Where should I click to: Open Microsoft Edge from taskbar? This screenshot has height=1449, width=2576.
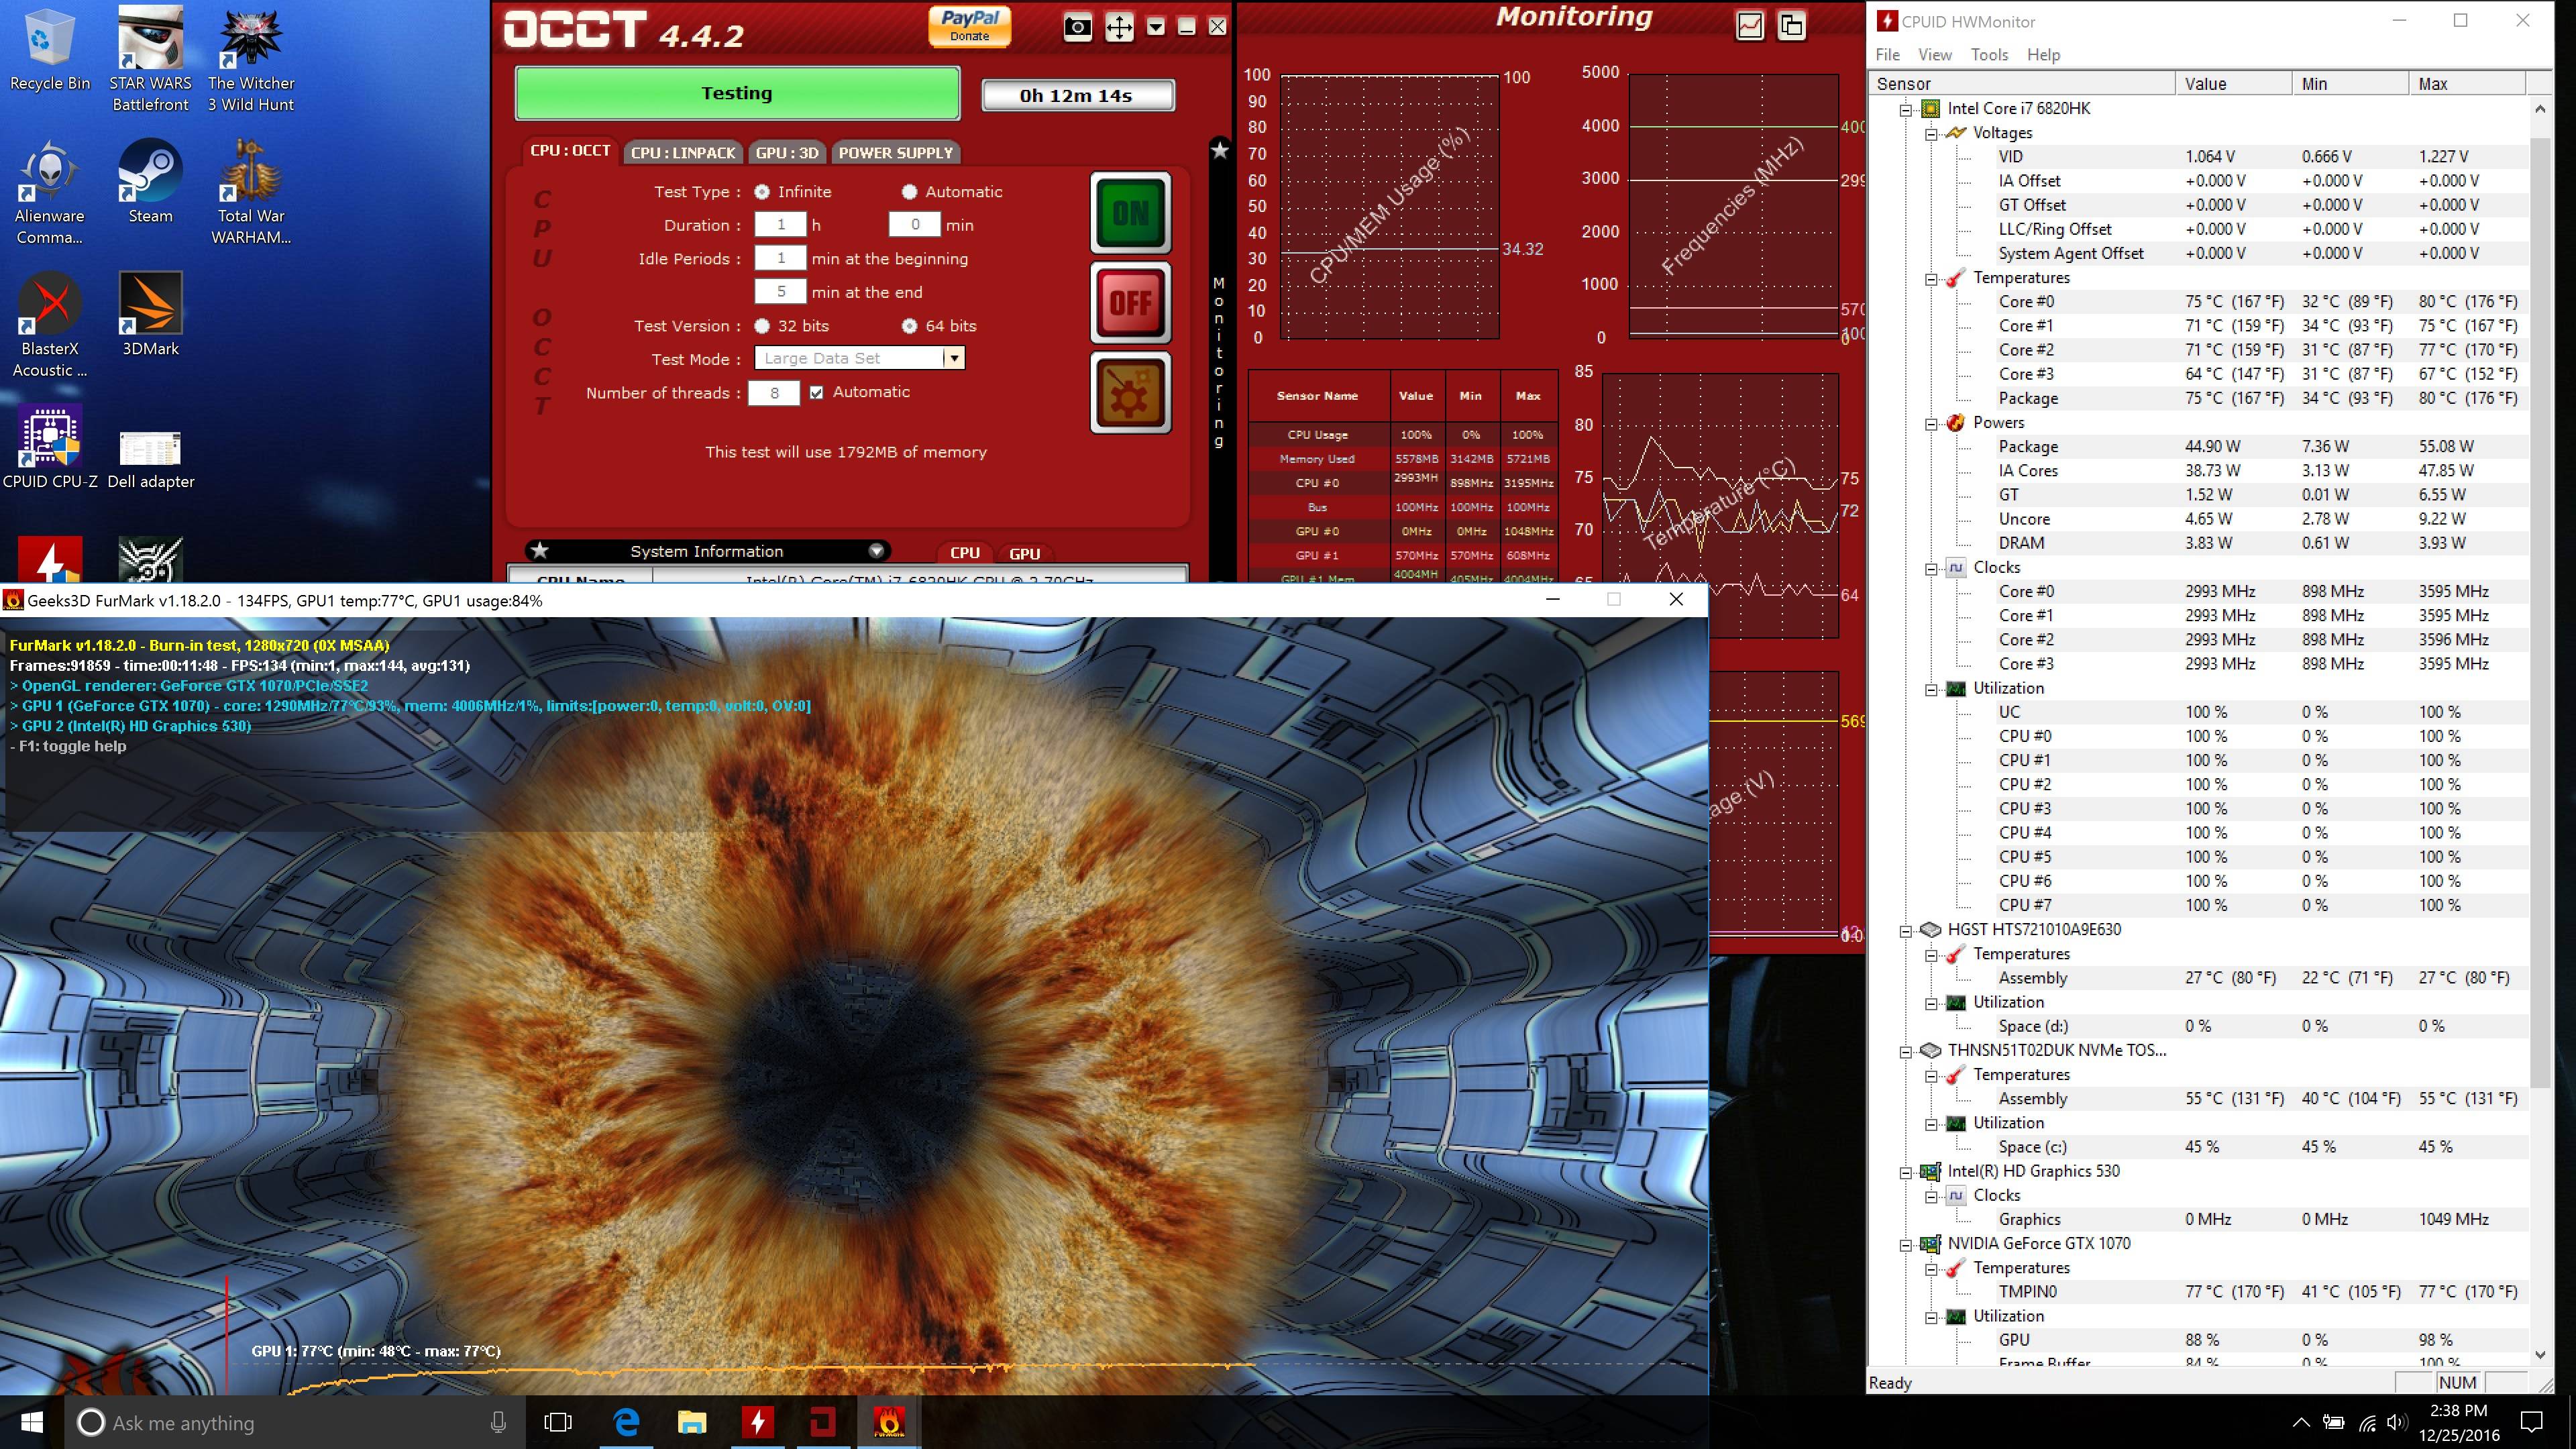(x=627, y=1422)
